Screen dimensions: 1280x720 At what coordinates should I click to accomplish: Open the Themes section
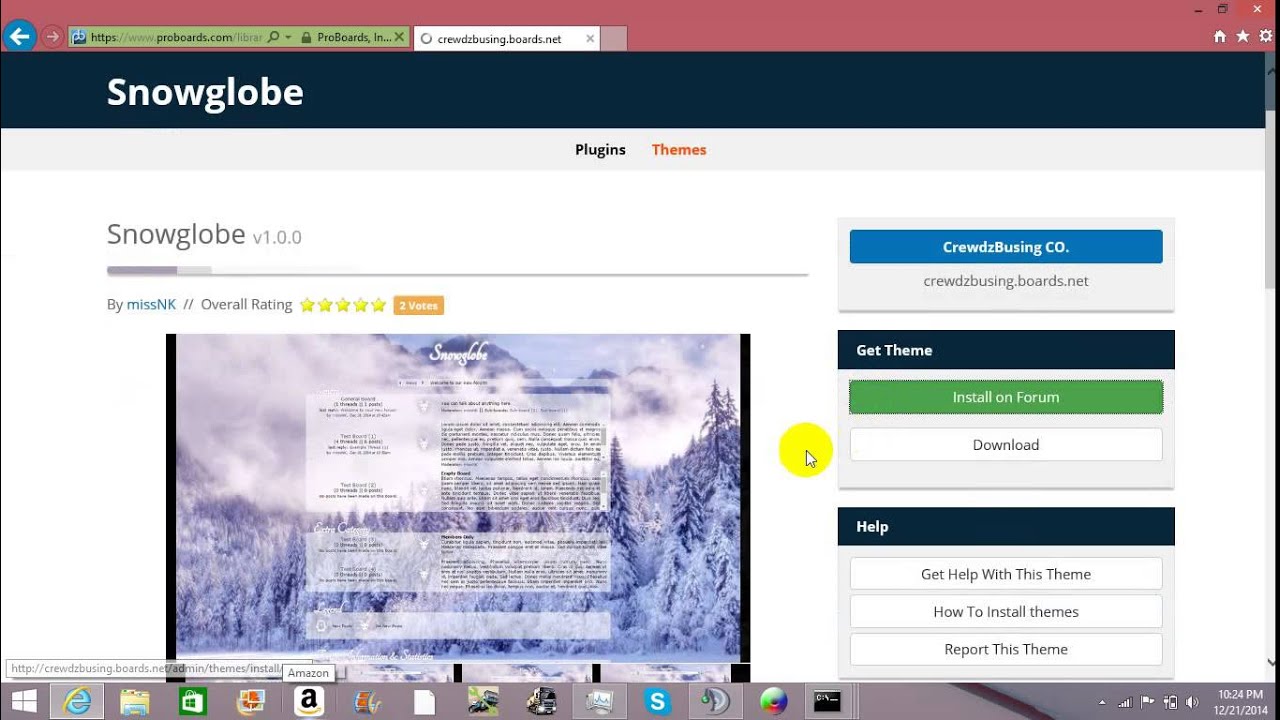pos(679,150)
